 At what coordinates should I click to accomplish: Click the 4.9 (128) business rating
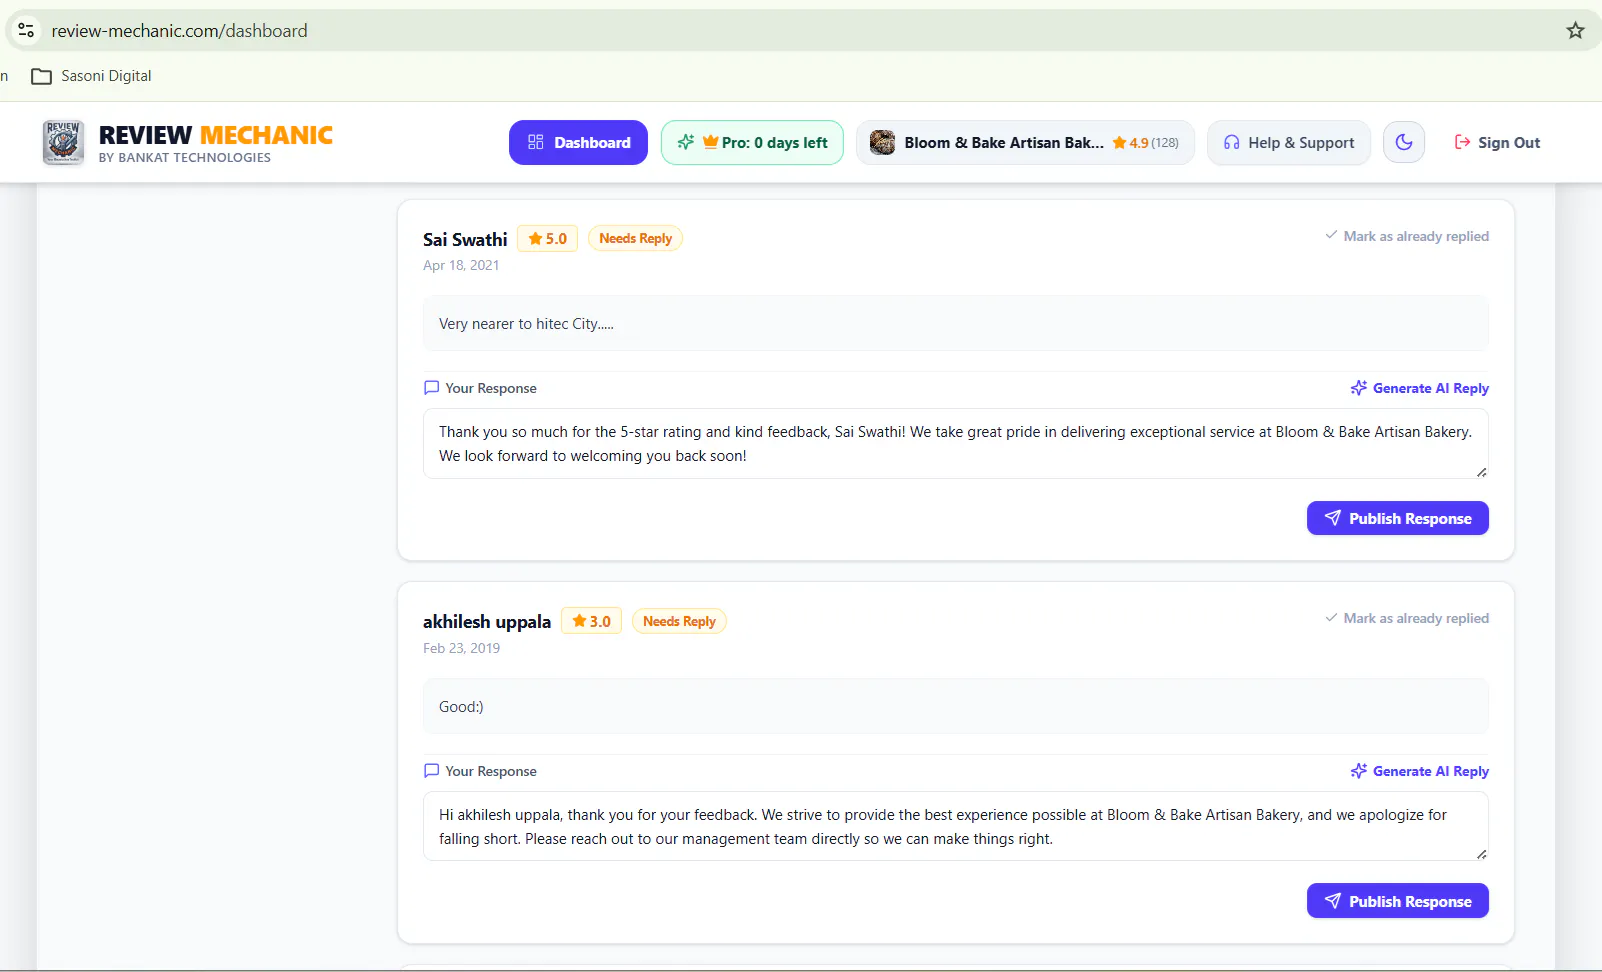[x=1146, y=143]
